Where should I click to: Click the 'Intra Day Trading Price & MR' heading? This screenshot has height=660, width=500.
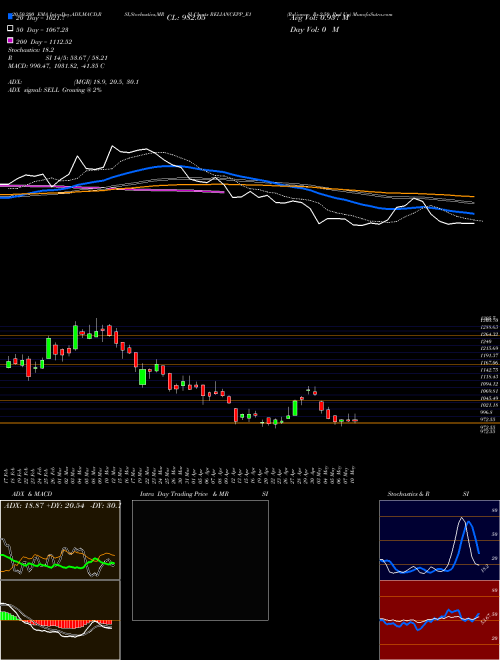point(184,494)
